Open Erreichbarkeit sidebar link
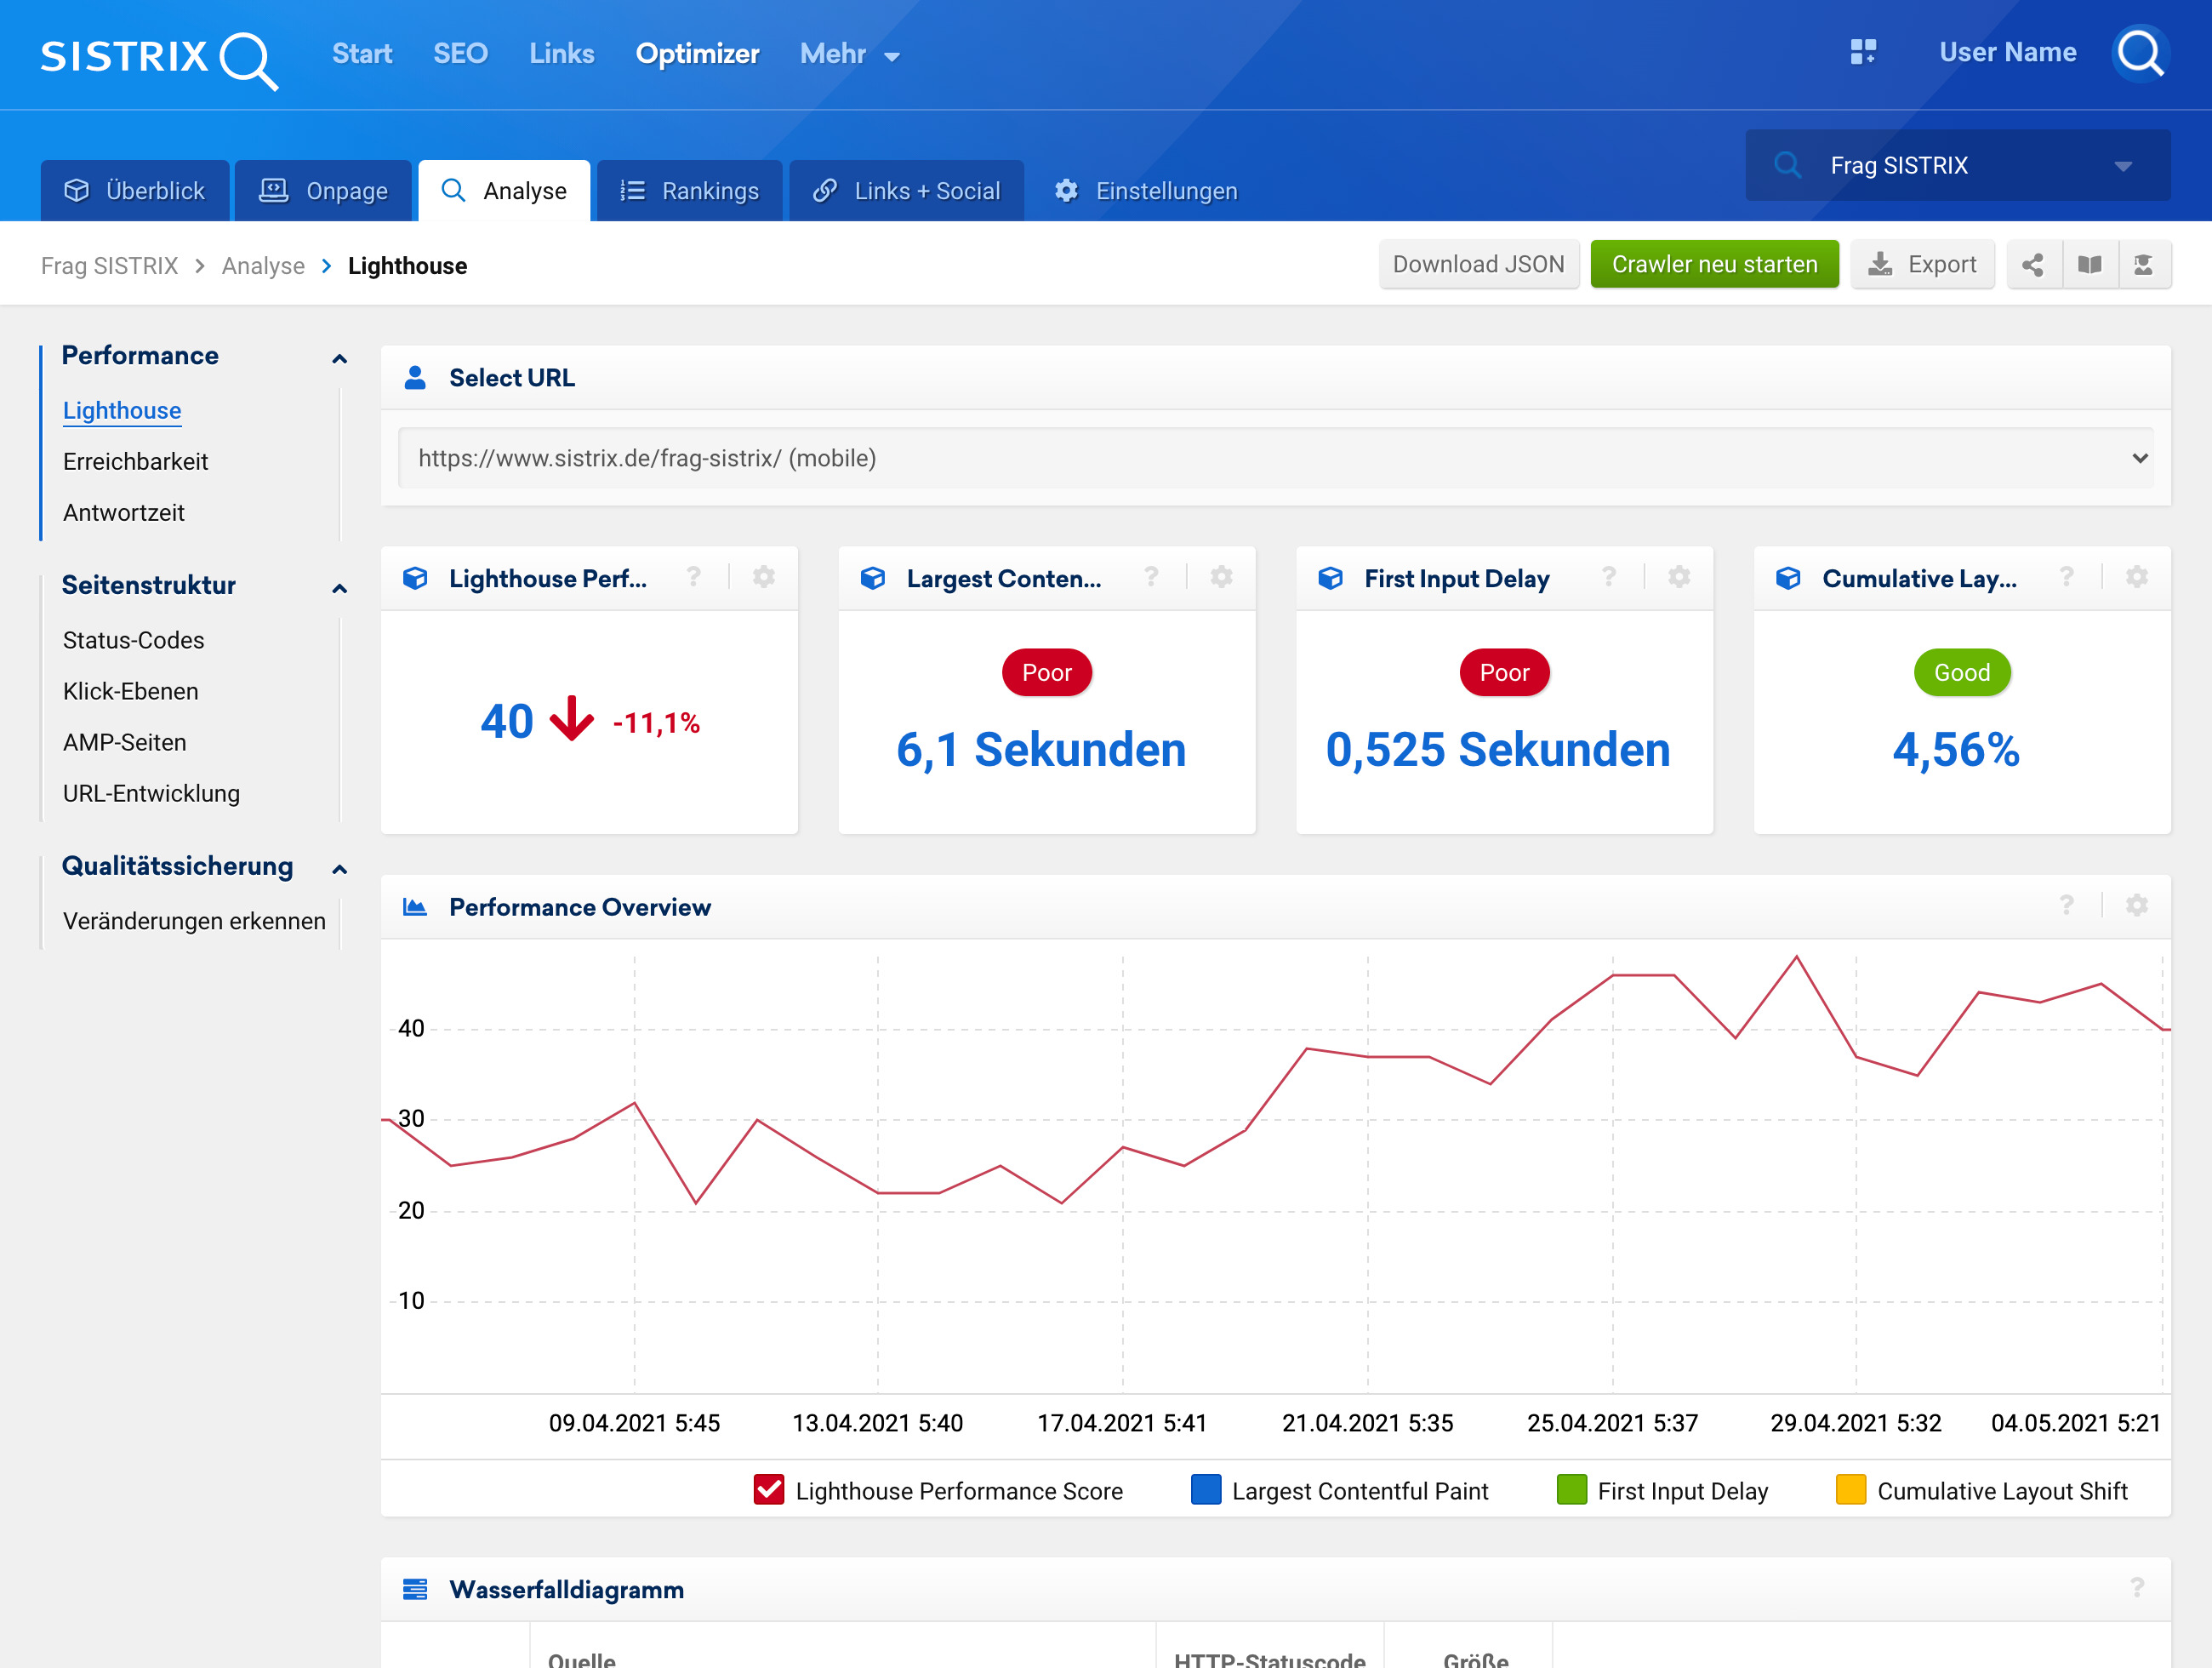This screenshot has height=1668, width=2212. (x=136, y=462)
